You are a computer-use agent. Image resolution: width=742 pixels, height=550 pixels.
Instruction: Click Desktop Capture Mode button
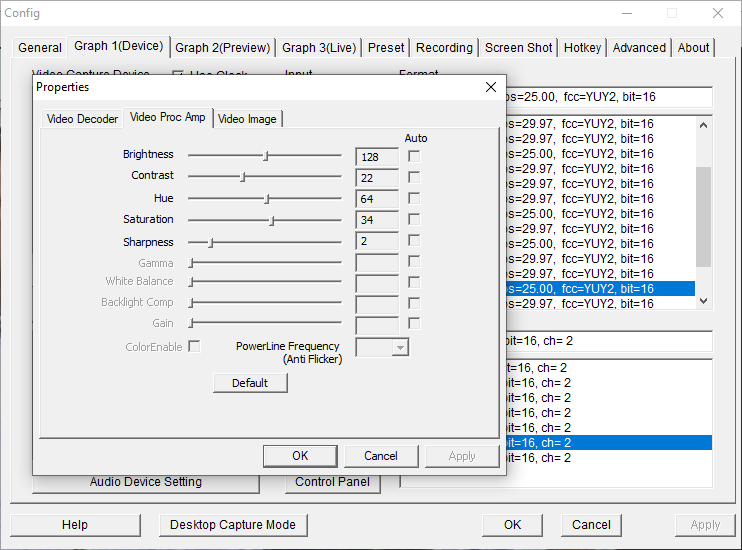click(233, 525)
